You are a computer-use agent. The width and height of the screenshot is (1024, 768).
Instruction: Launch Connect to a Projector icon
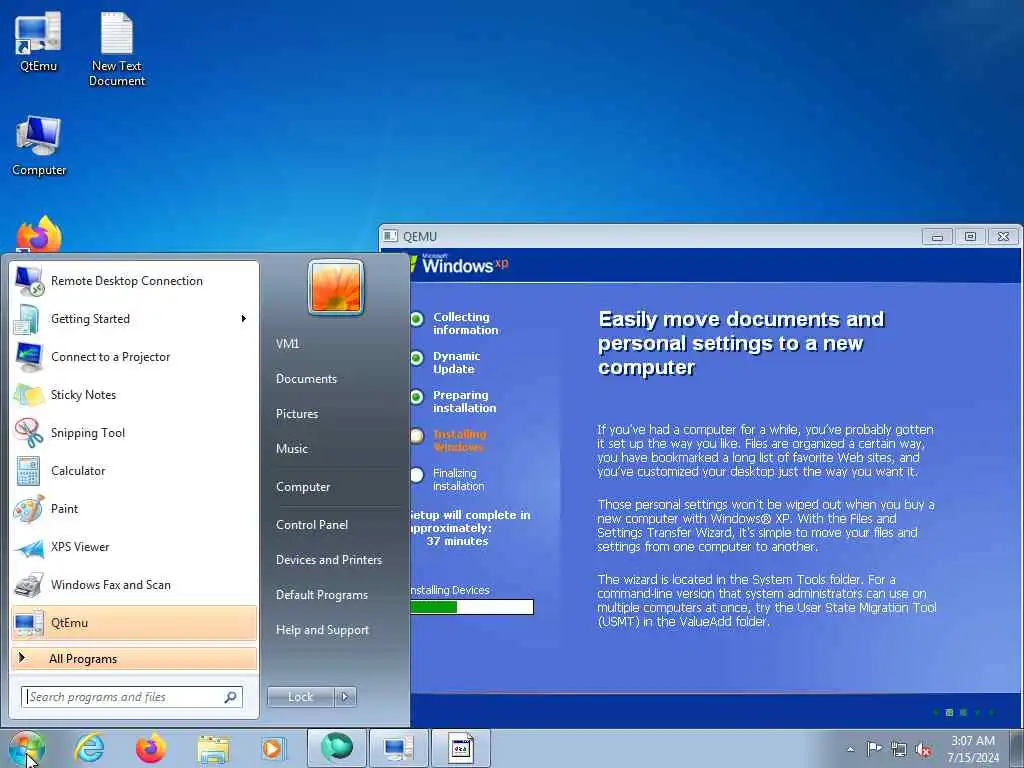29,357
